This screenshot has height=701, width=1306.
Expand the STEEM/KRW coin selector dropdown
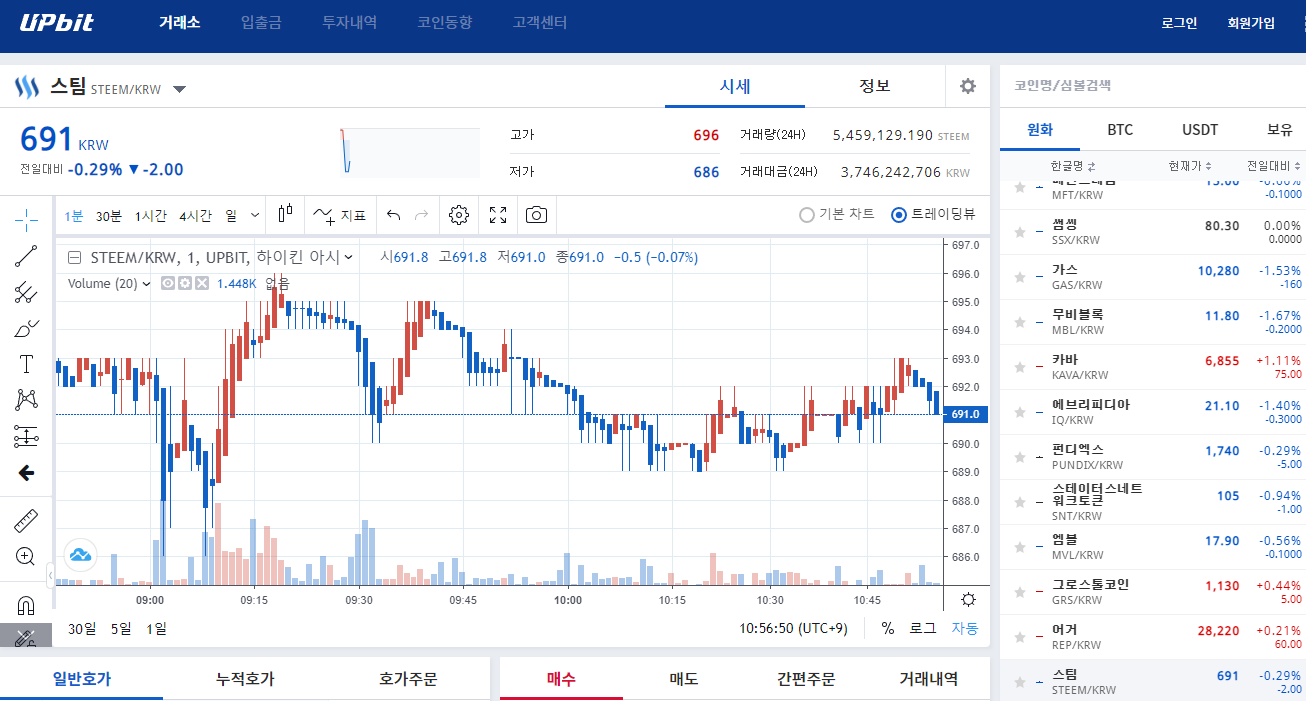(x=179, y=89)
